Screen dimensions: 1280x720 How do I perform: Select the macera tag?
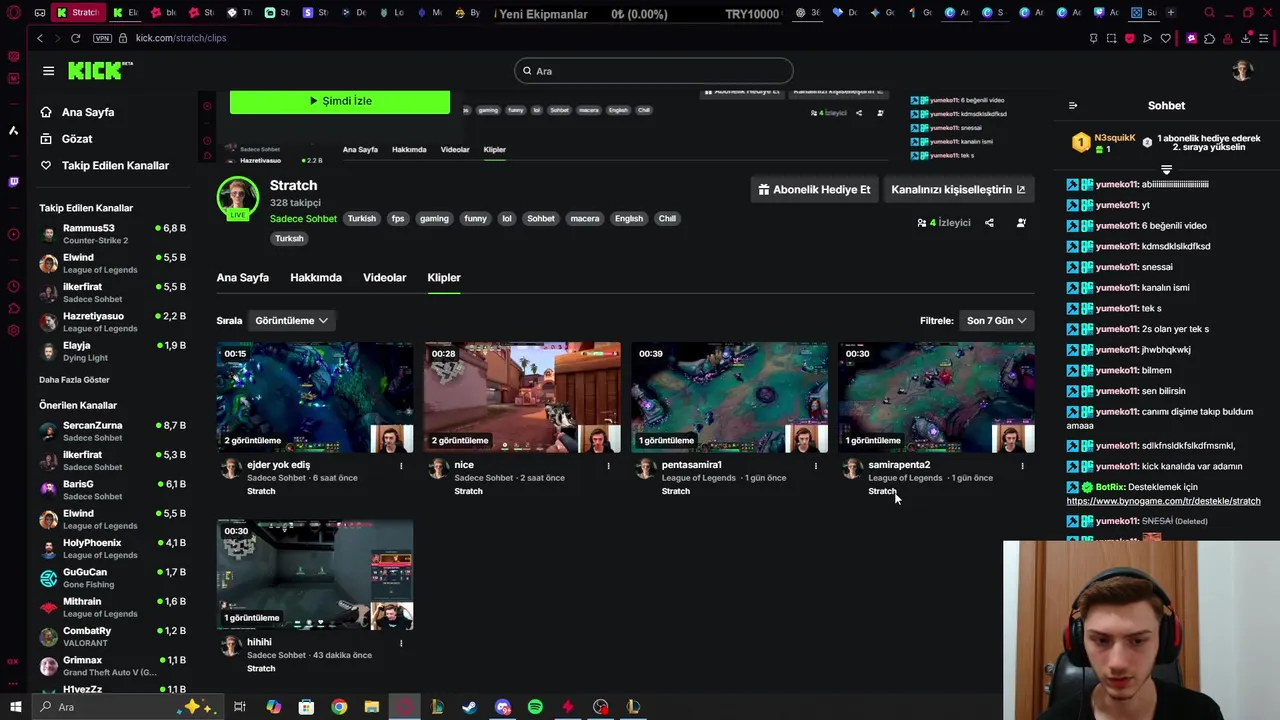tap(585, 219)
